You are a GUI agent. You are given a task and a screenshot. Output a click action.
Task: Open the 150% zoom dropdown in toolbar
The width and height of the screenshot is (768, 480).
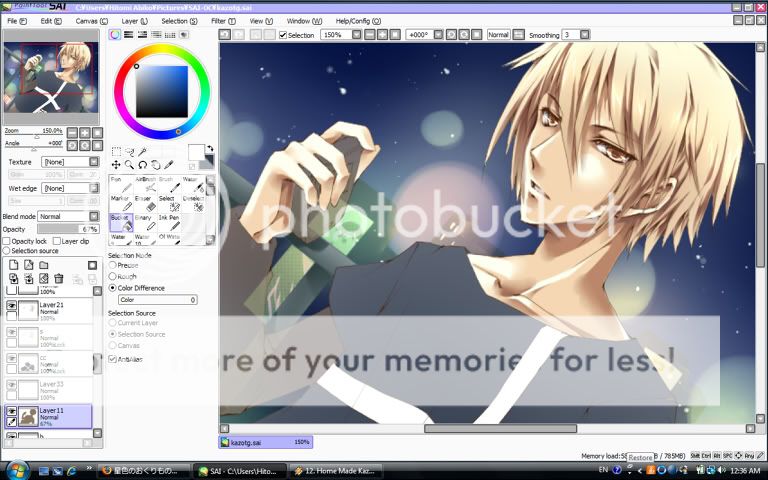357,34
